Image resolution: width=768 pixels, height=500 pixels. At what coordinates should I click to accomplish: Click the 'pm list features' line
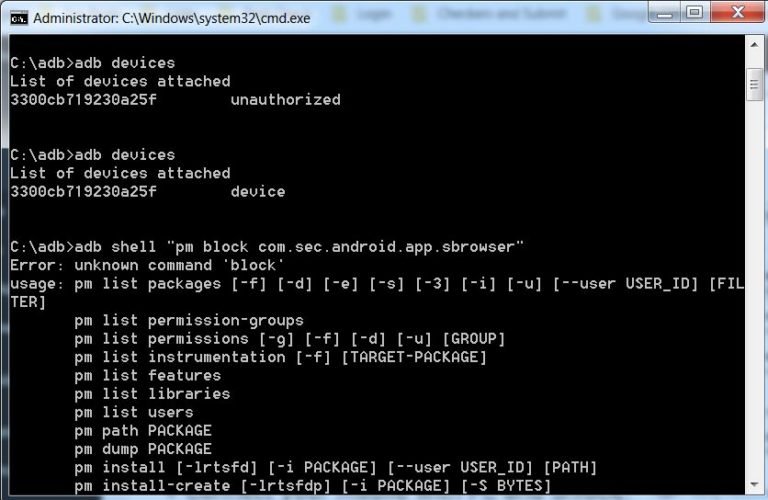click(x=147, y=375)
